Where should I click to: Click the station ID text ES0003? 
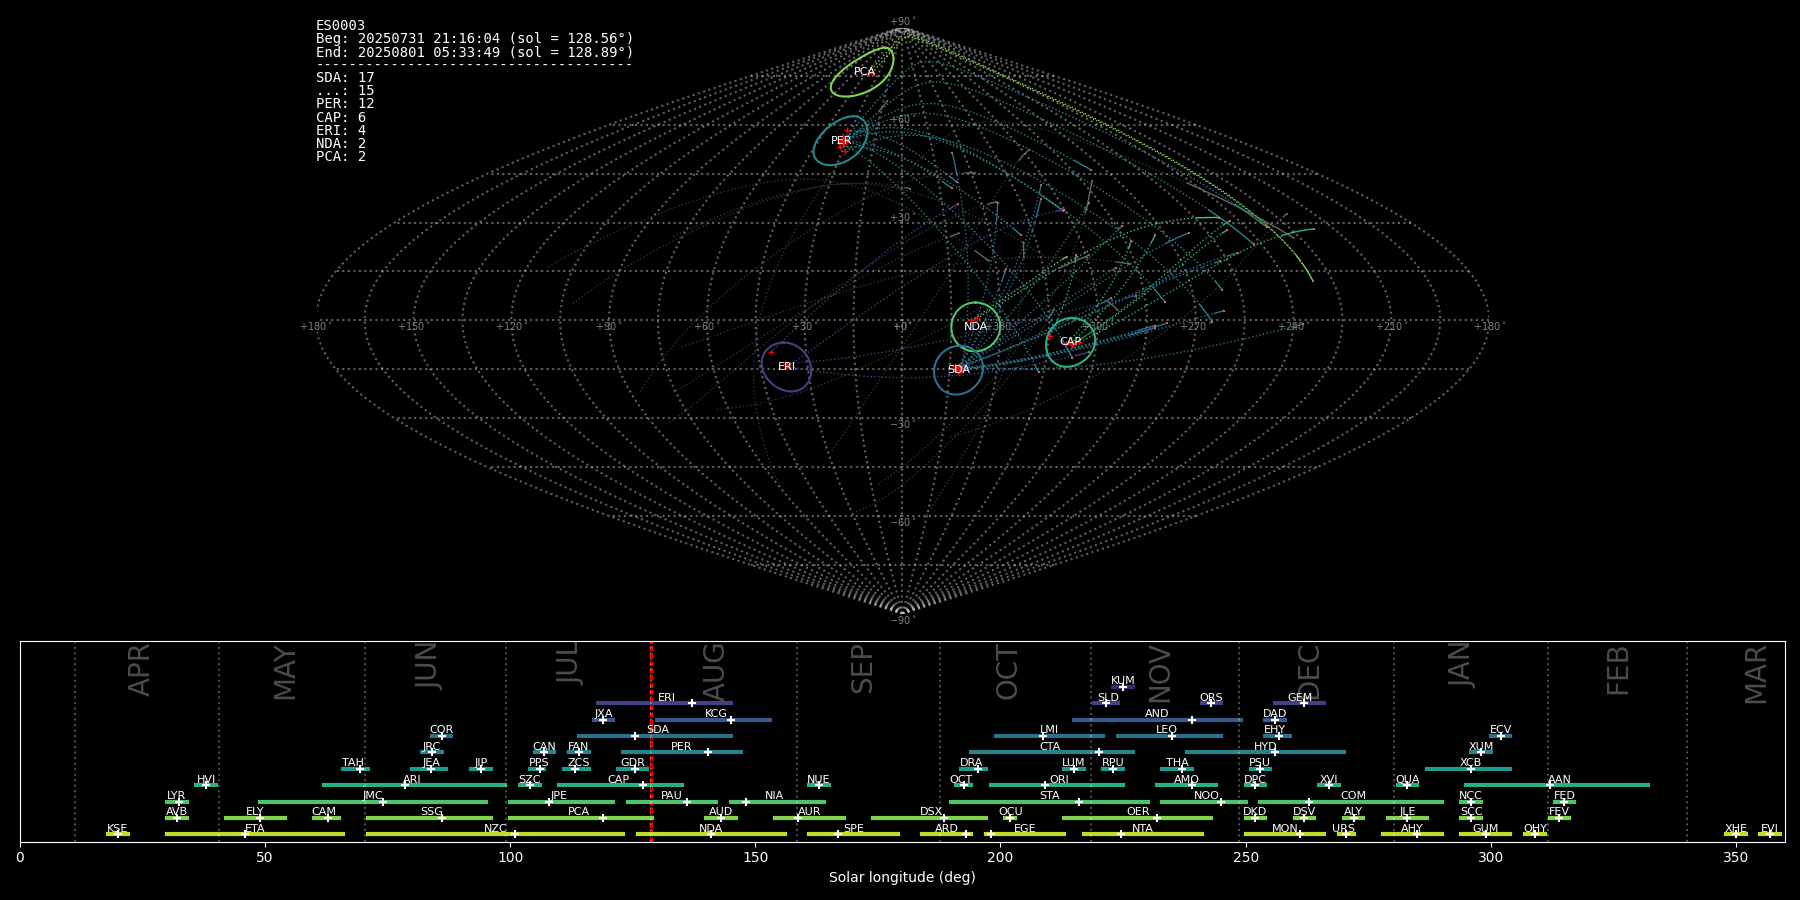340,26
